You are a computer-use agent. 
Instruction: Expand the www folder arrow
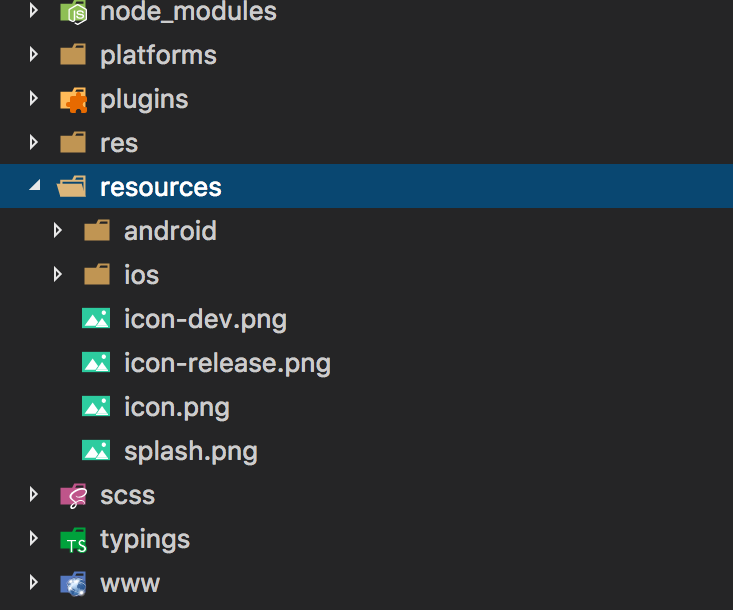tap(34, 582)
